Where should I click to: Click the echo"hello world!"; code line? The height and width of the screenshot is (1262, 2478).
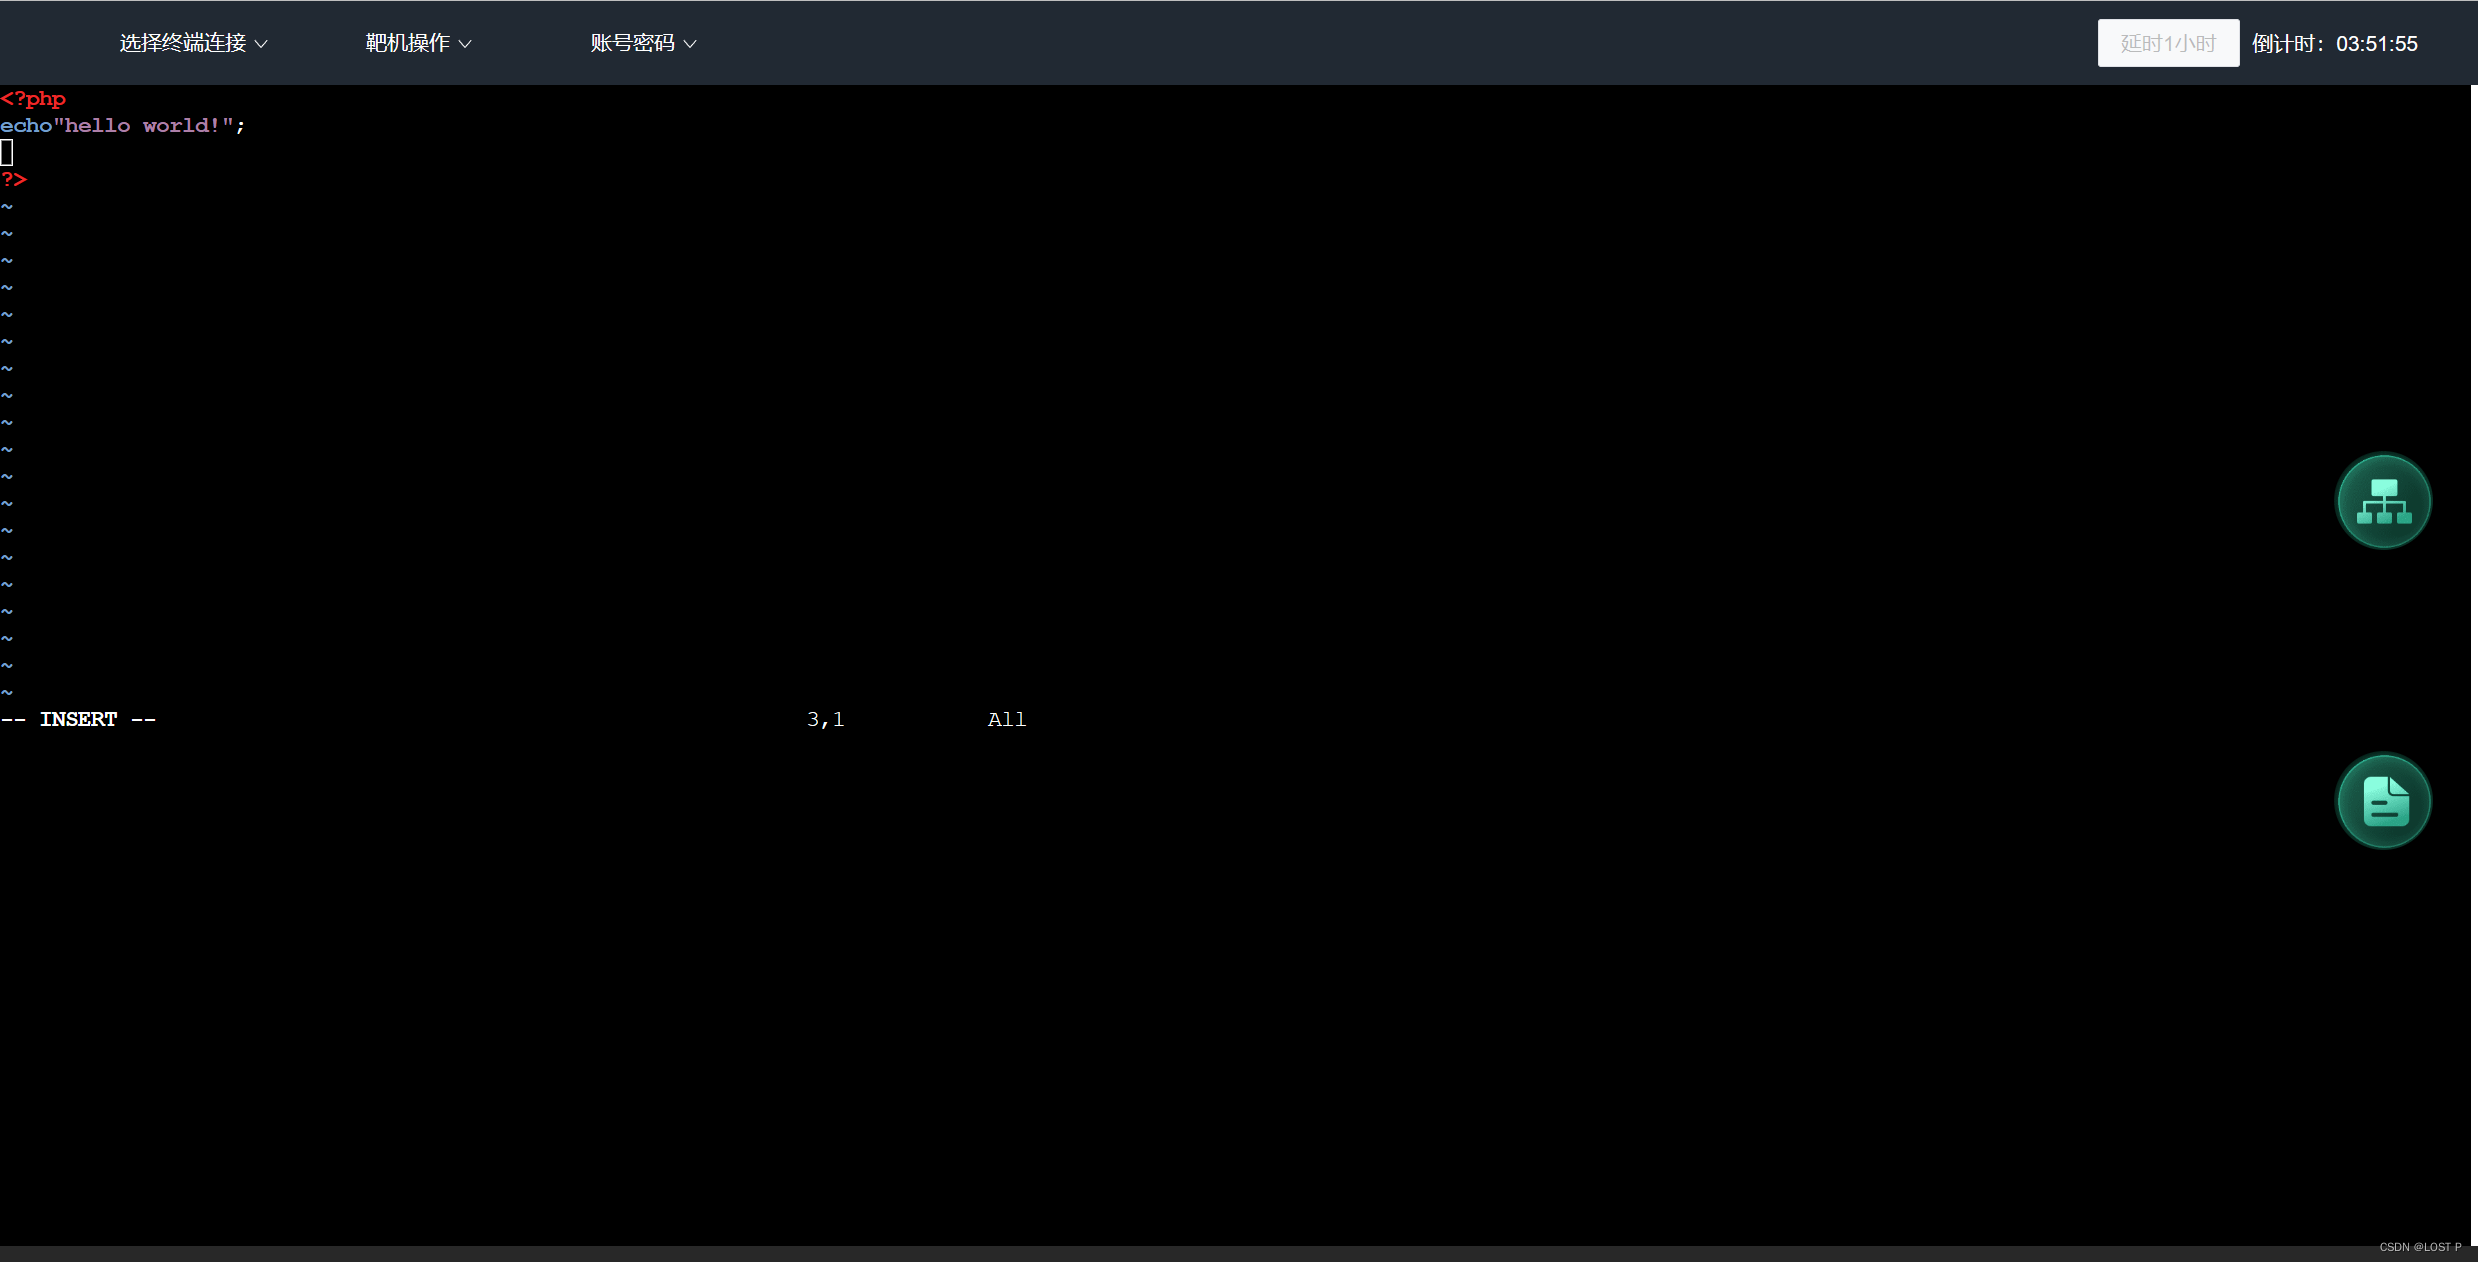[122, 126]
